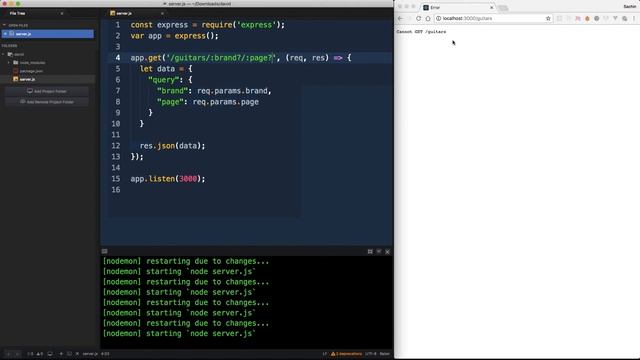
Task: Click the last nodemon 'starting node server.js' line
Action: click(179, 333)
